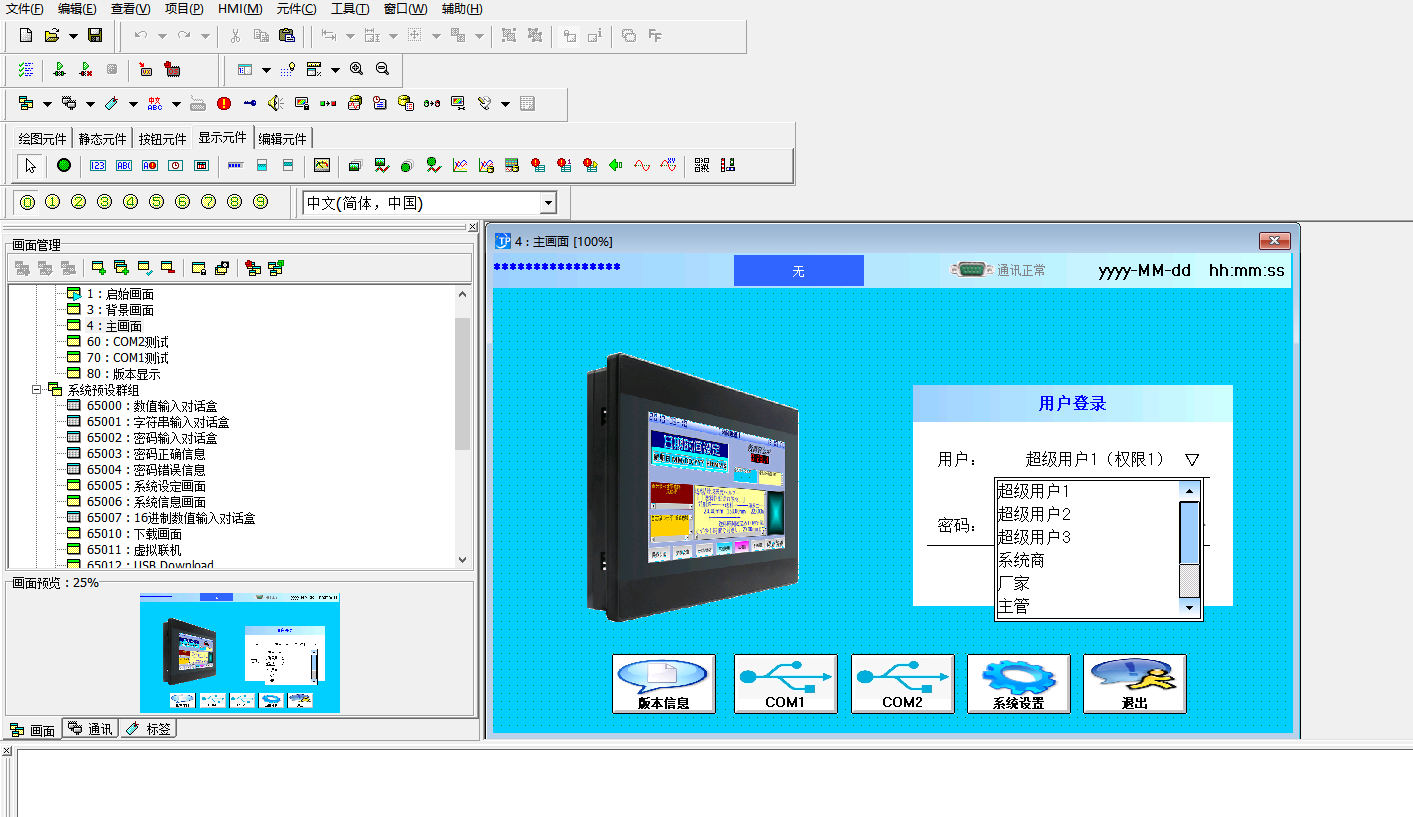Click the Save project floppy disk icon
This screenshot has height=817, width=1413.
coord(95,36)
